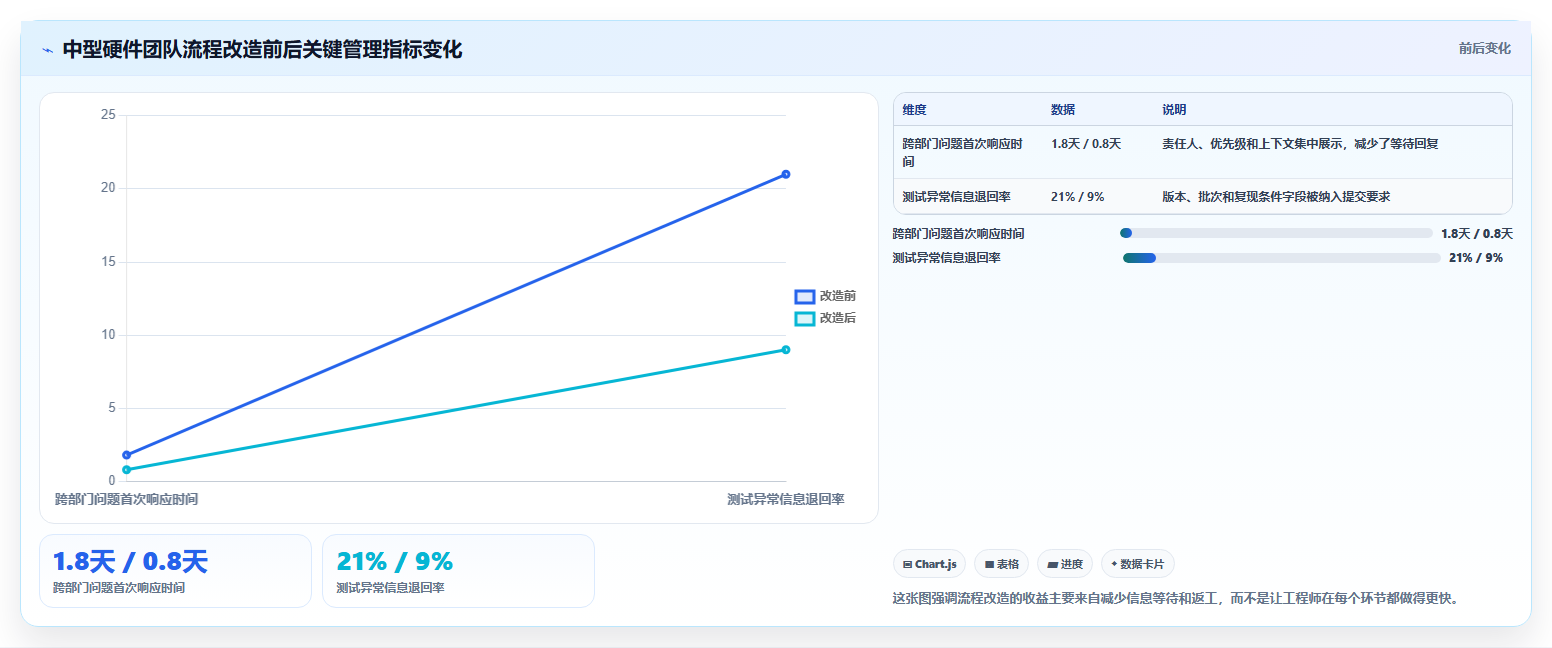The height and width of the screenshot is (648, 1552).
Task: Click the page title 中型硬件团队流程改造前后关键管理指标变化
Action: click(262, 50)
